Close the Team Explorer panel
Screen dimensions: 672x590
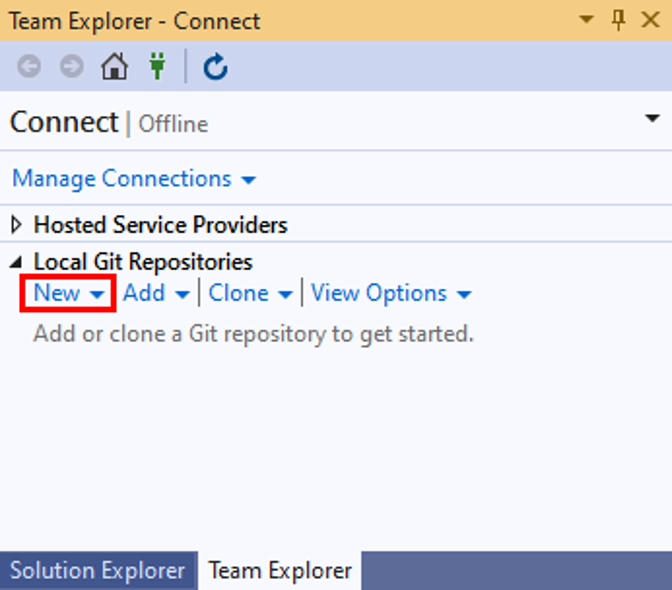pyautogui.click(x=650, y=20)
